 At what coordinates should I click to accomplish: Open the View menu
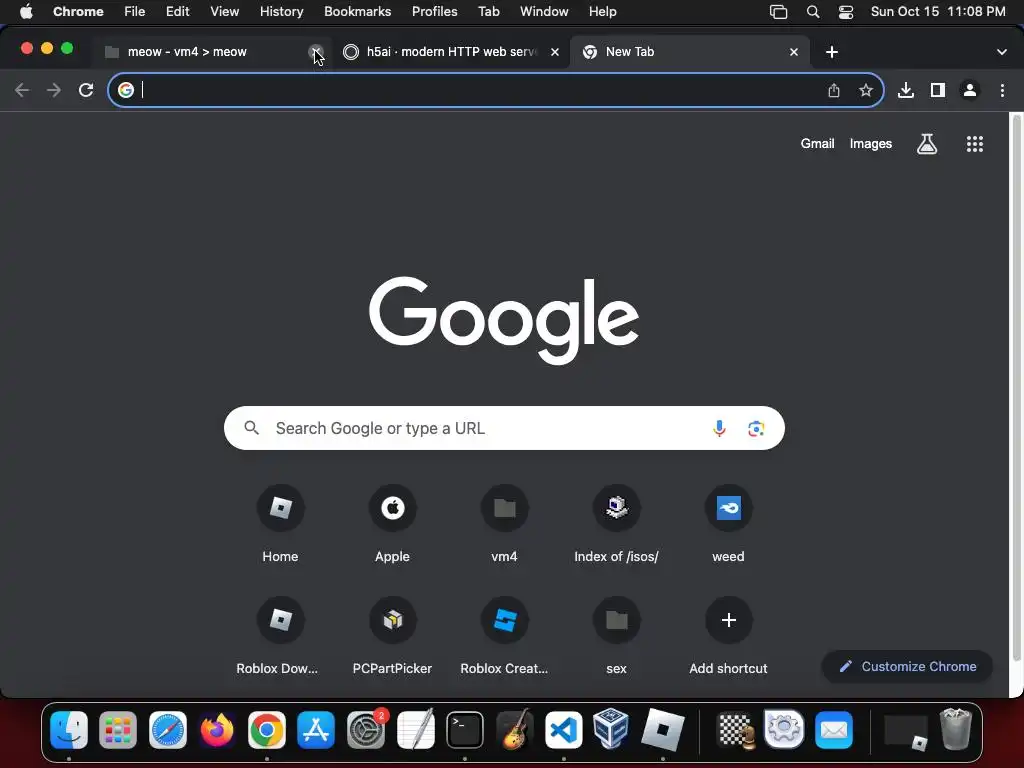(x=224, y=12)
